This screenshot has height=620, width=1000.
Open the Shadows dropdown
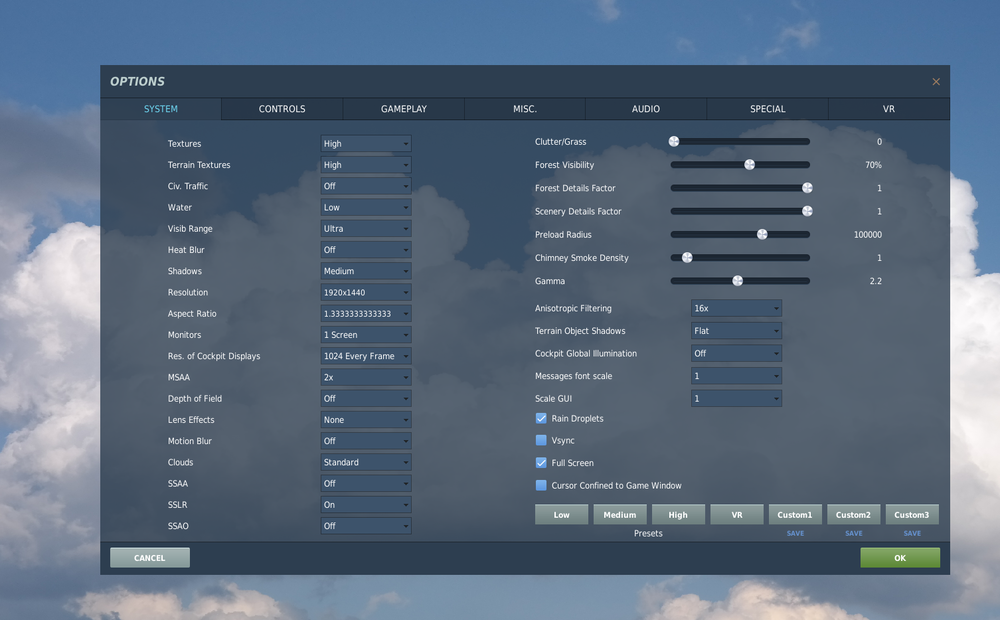(x=365, y=271)
